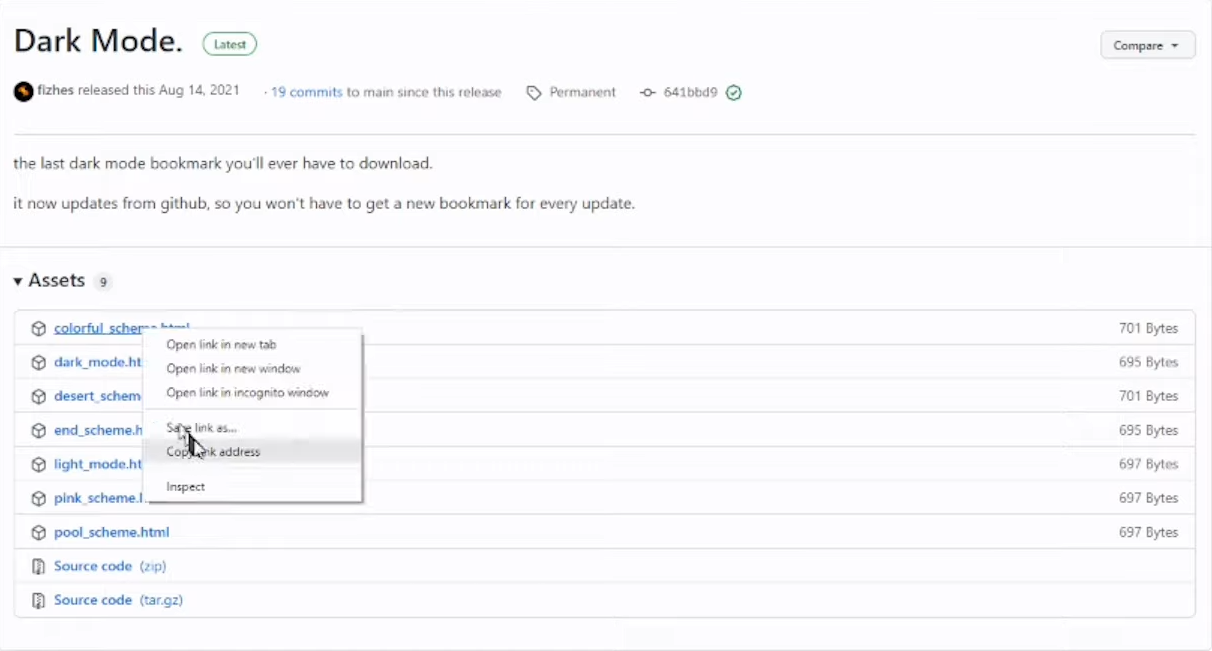Collapse the Assets section triangle
The height and width of the screenshot is (651, 1212).
[x=18, y=282]
